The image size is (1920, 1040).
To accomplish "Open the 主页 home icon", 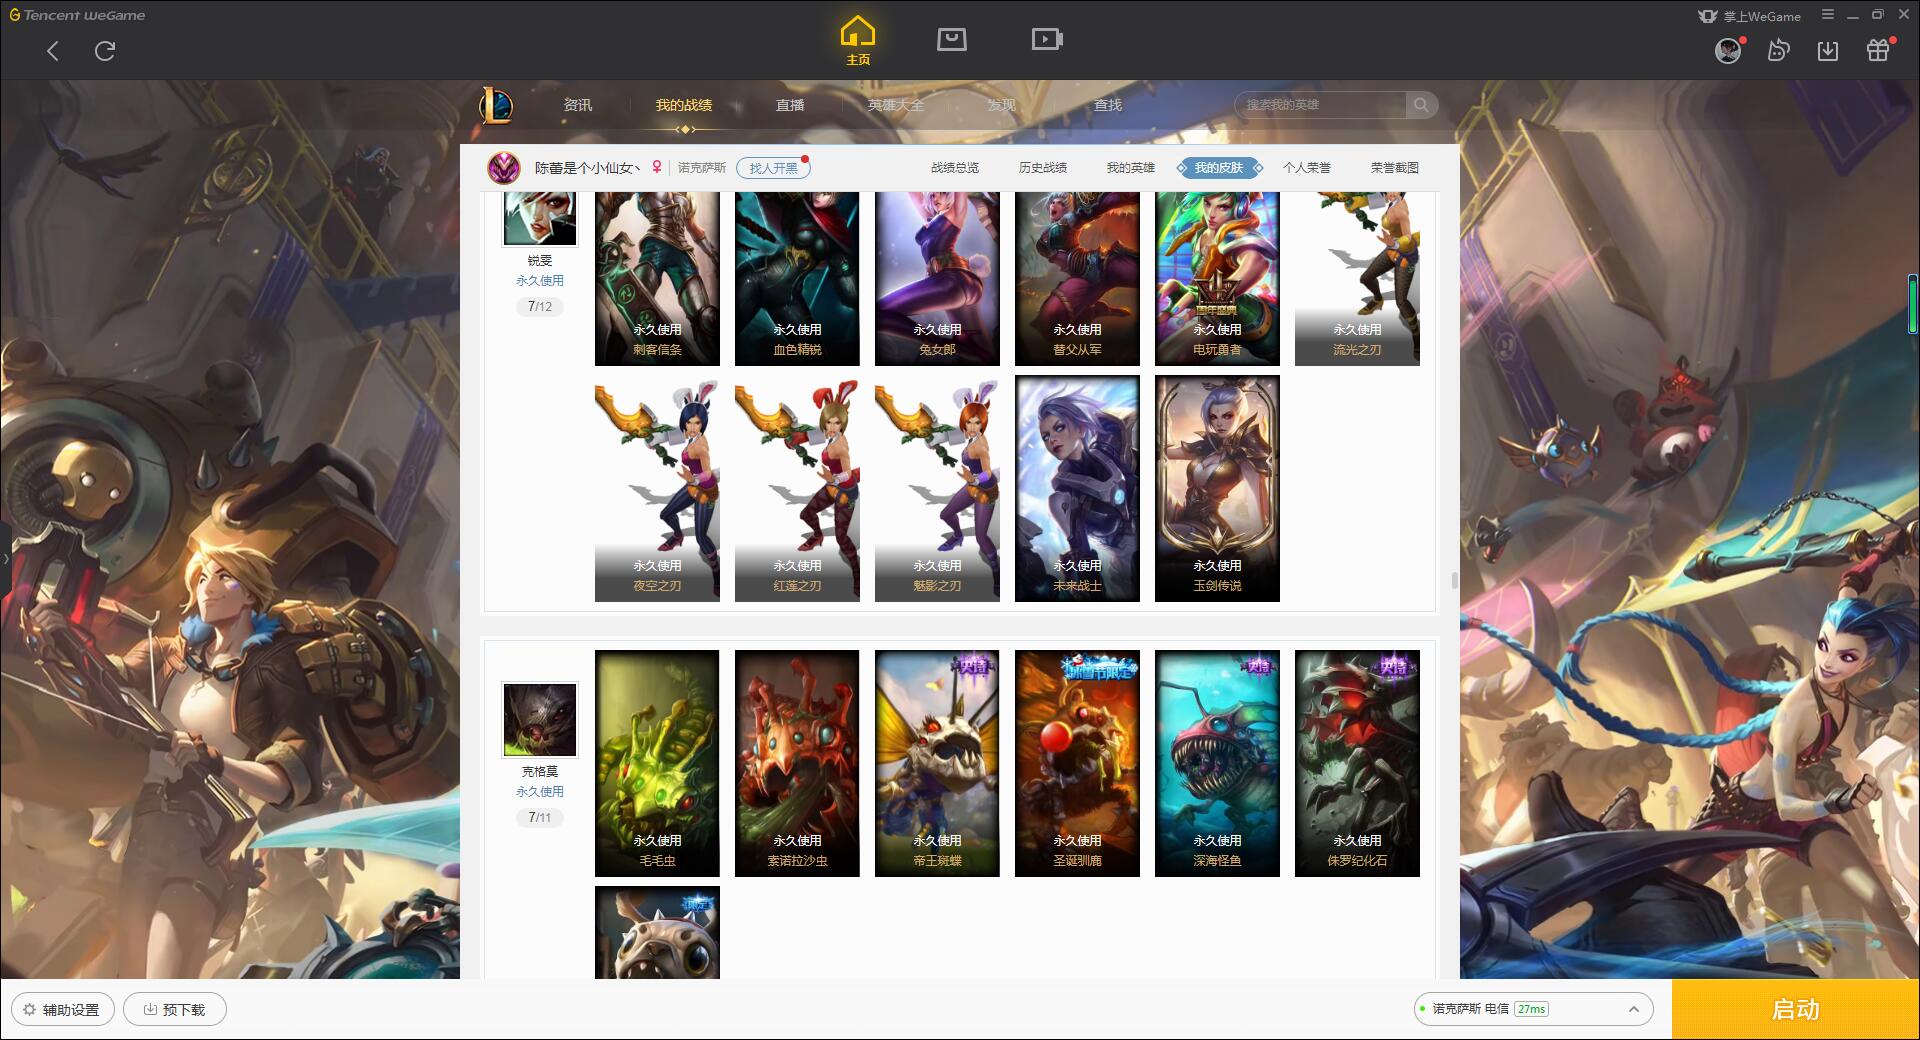I will [x=858, y=41].
